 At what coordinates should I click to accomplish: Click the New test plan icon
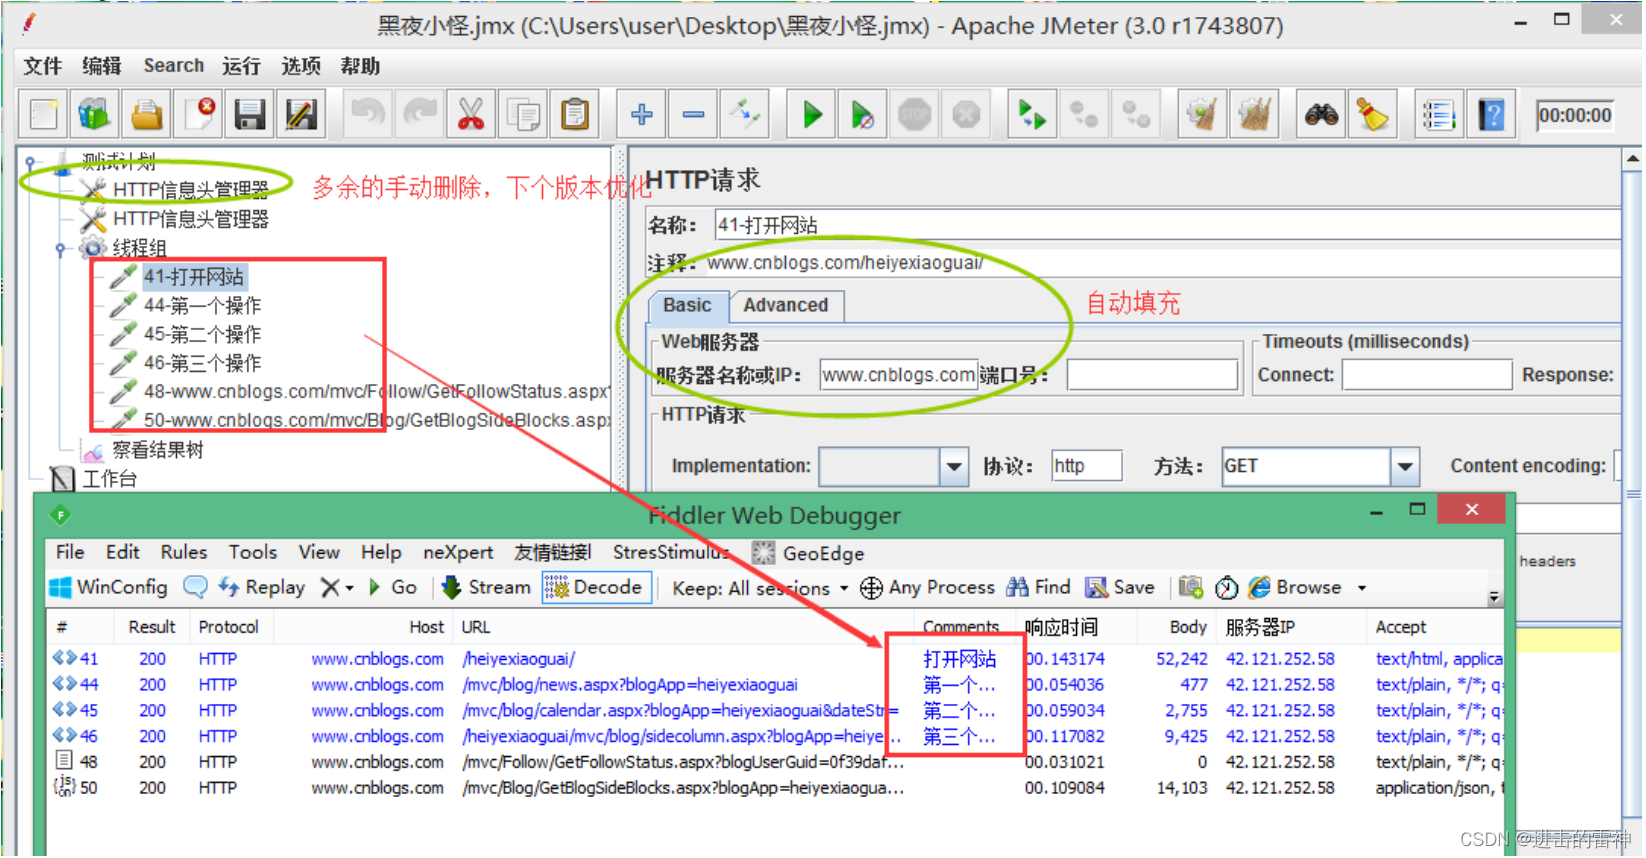44,115
